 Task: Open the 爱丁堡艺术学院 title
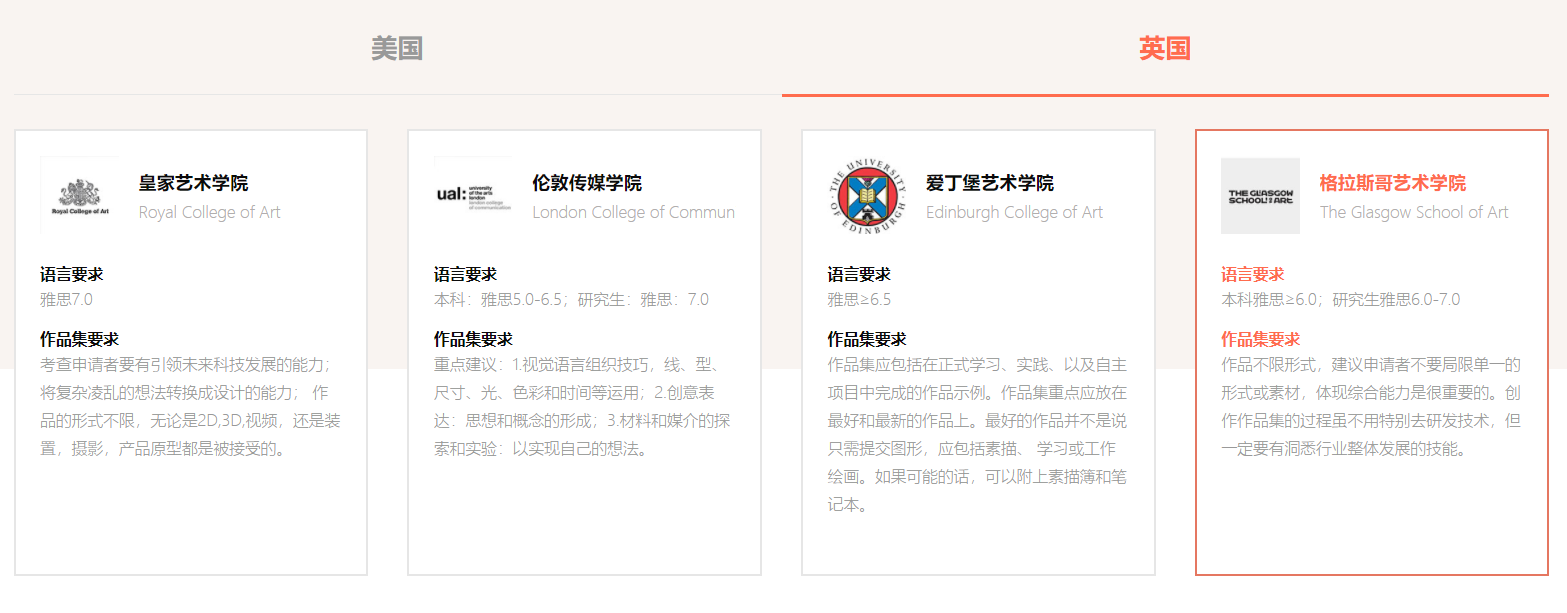pyautogui.click(x=990, y=183)
